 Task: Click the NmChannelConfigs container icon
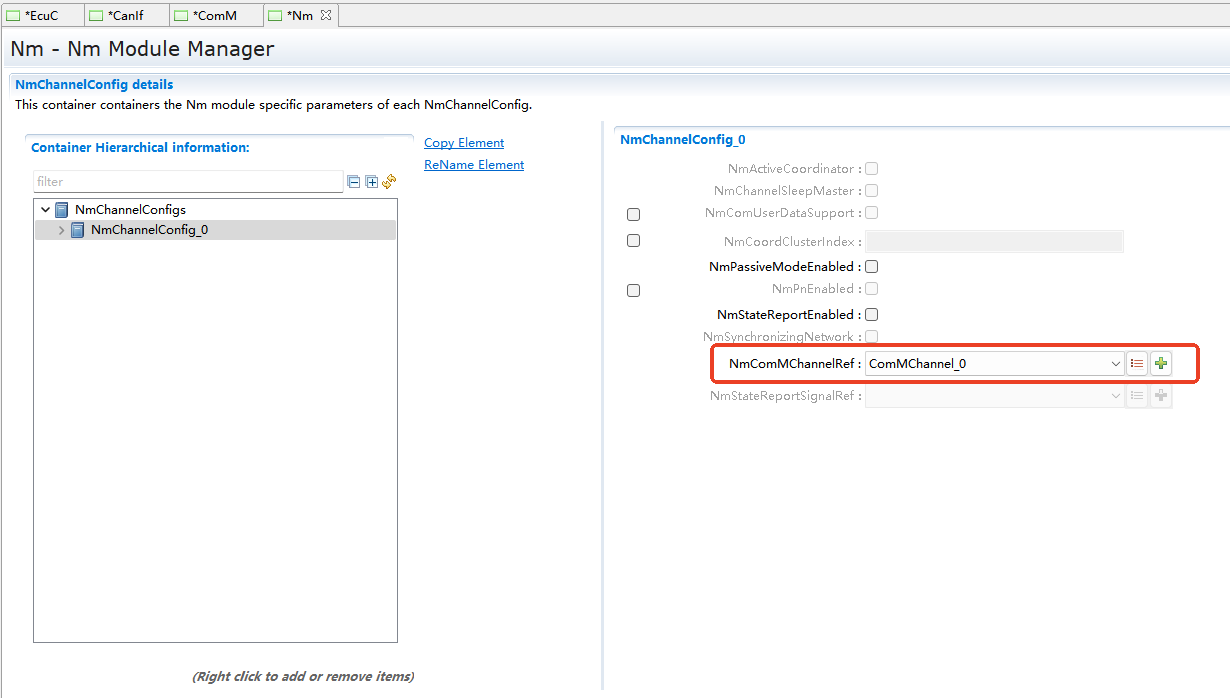tap(62, 210)
